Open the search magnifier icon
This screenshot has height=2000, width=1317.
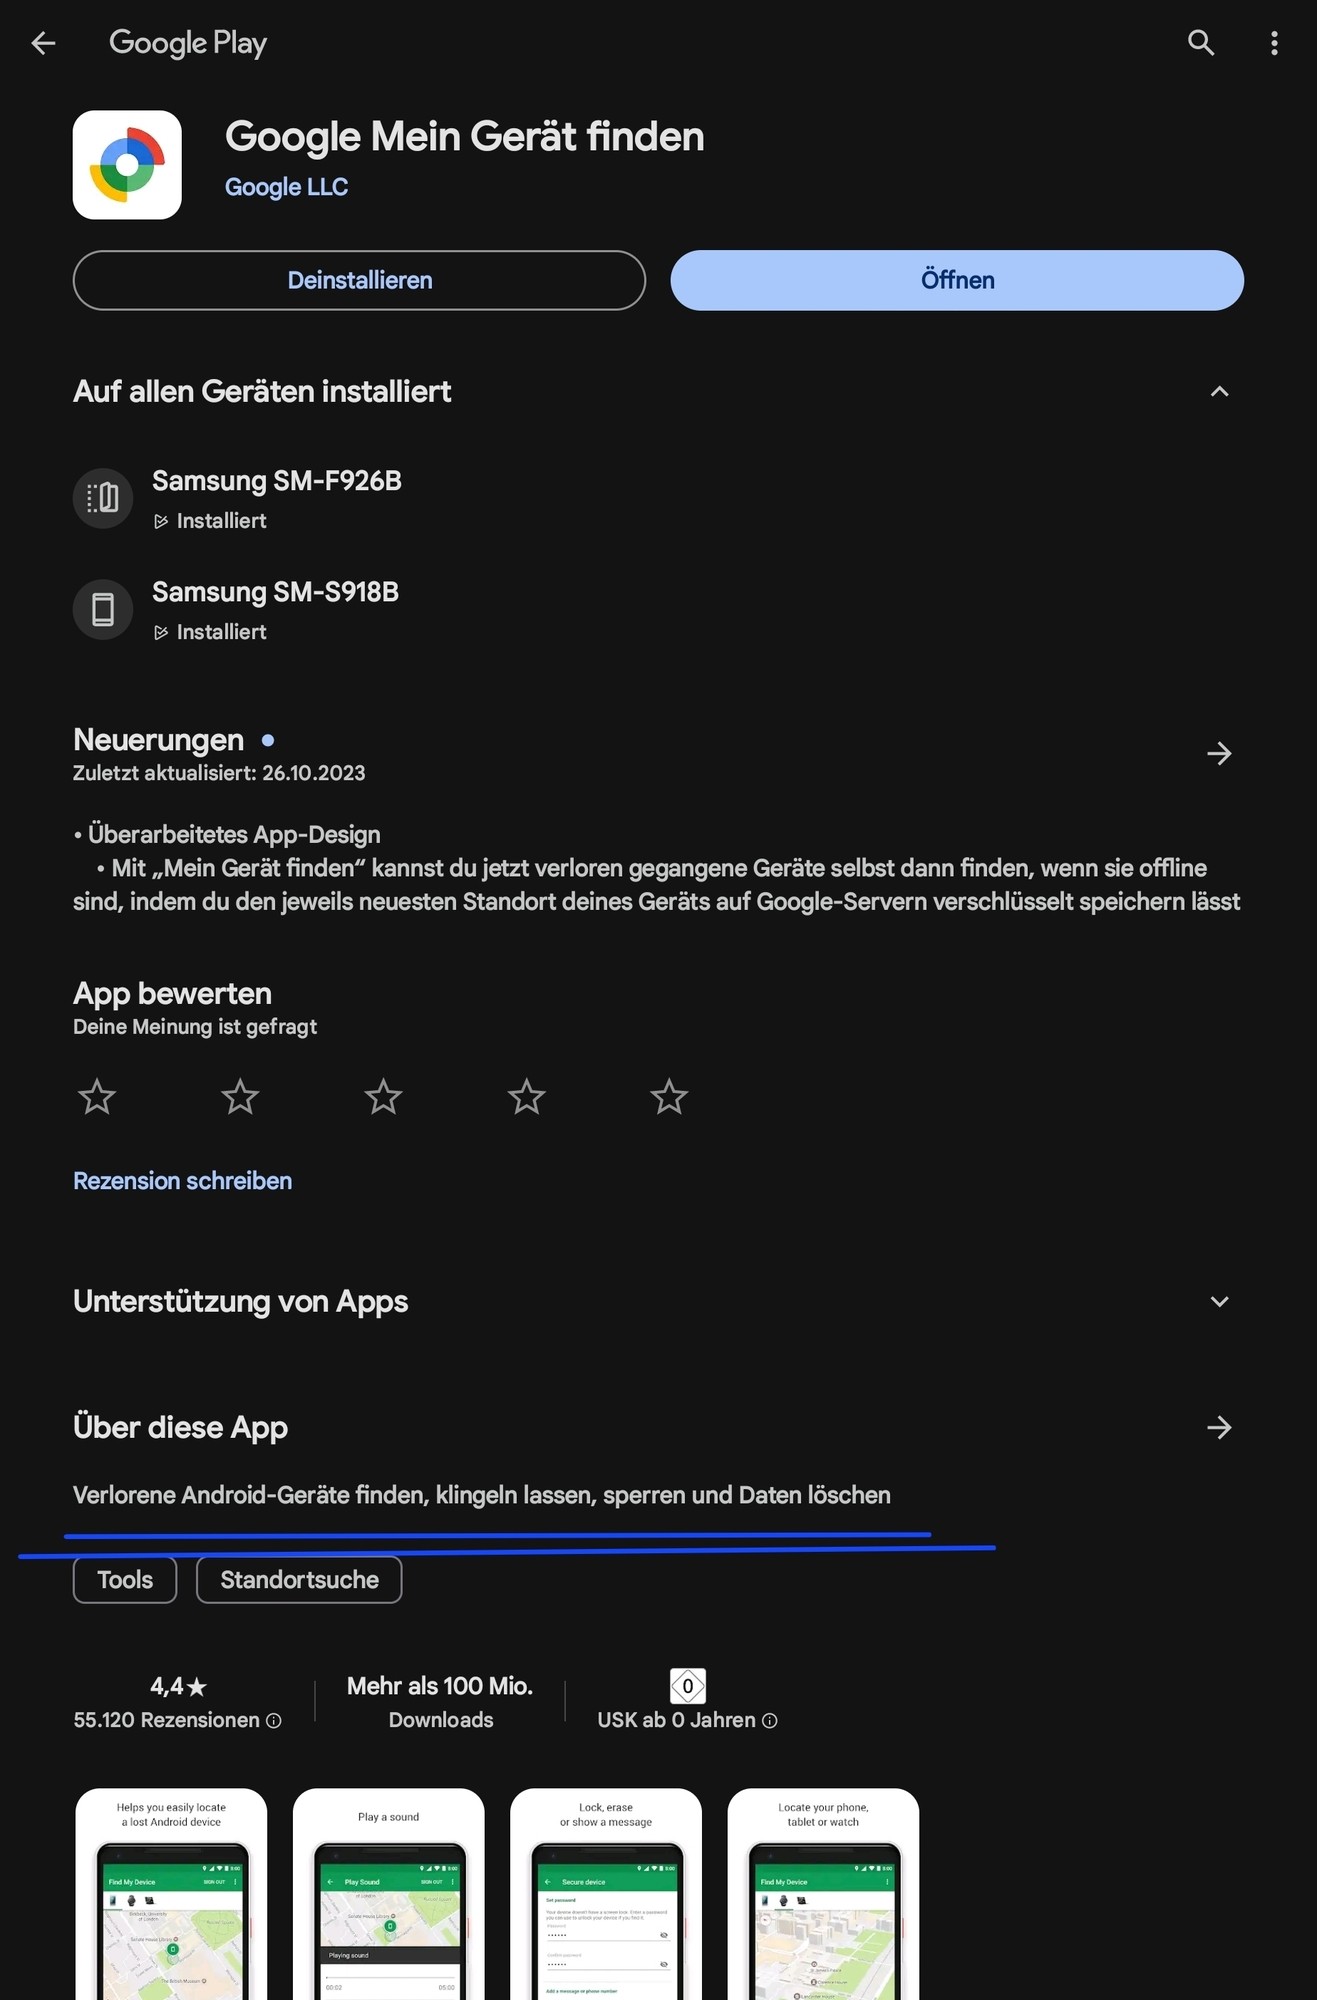(x=1201, y=43)
